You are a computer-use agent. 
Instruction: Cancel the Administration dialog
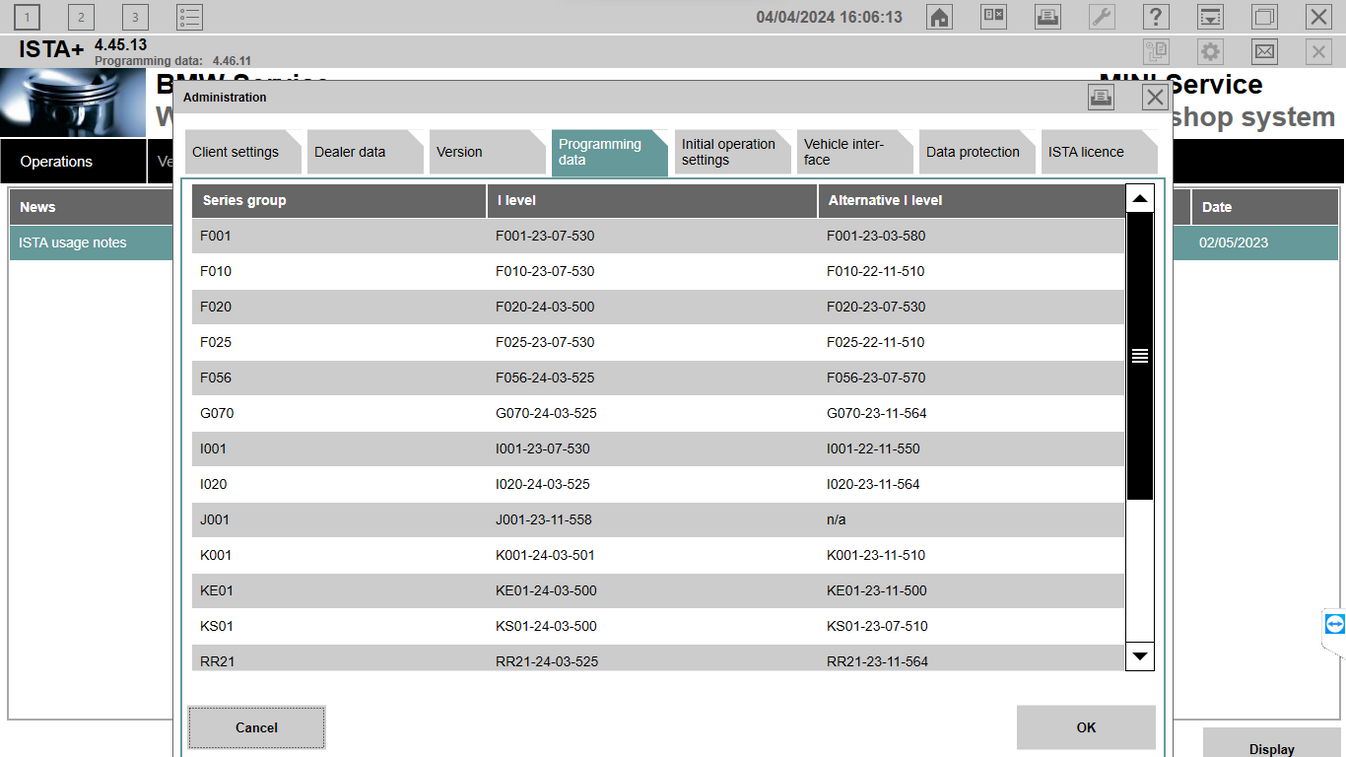pos(256,727)
